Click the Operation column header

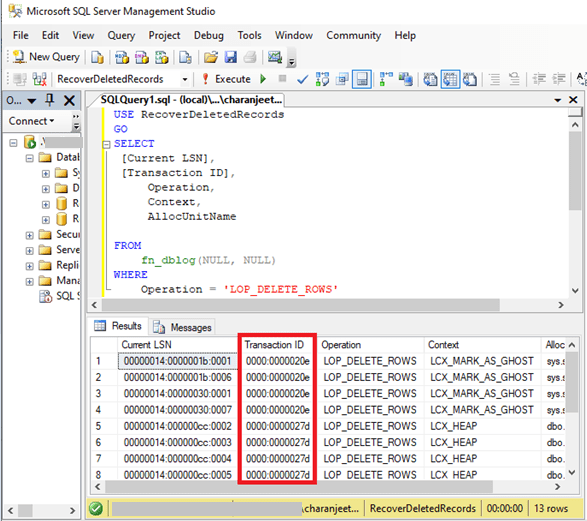coord(371,345)
